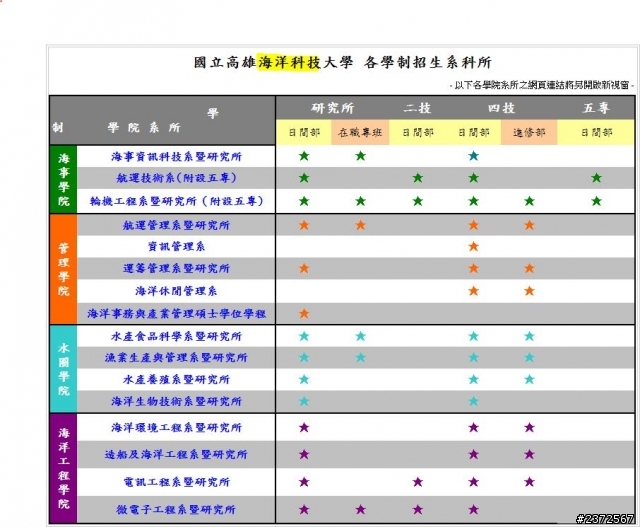Click the highlighted 海洋科技 text in title
Image resolution: width=640 pixels, height=527 pixels.
[289, 62]
